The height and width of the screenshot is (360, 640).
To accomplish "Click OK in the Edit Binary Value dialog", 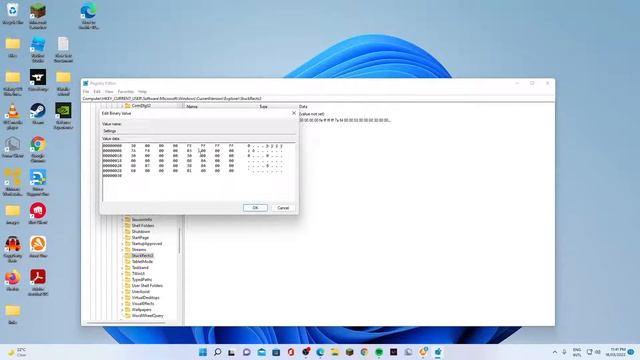I will pyautogui.click(x=255, y=208).
